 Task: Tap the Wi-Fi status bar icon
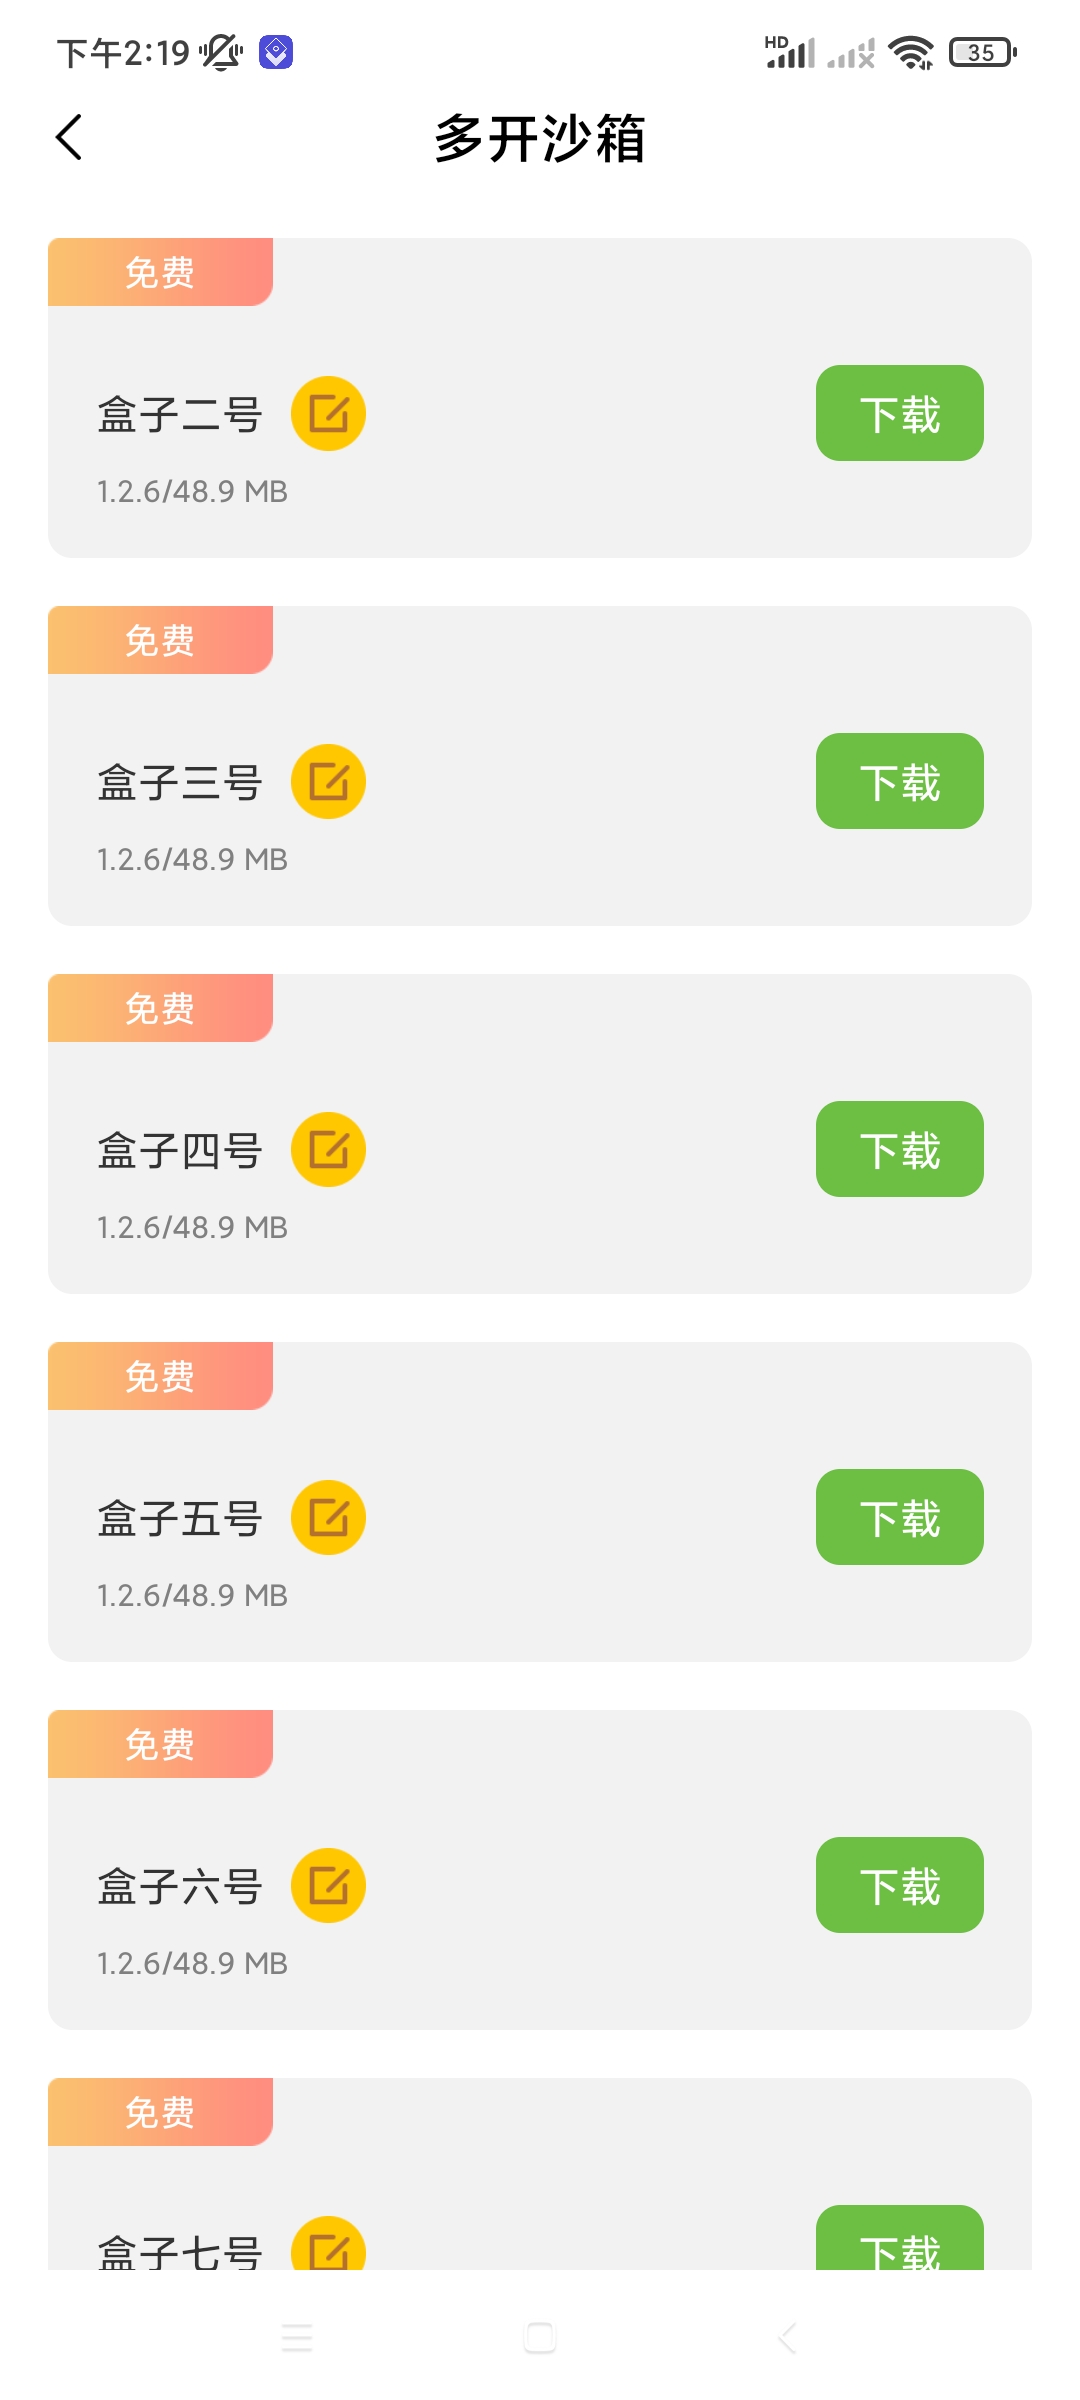911,52
